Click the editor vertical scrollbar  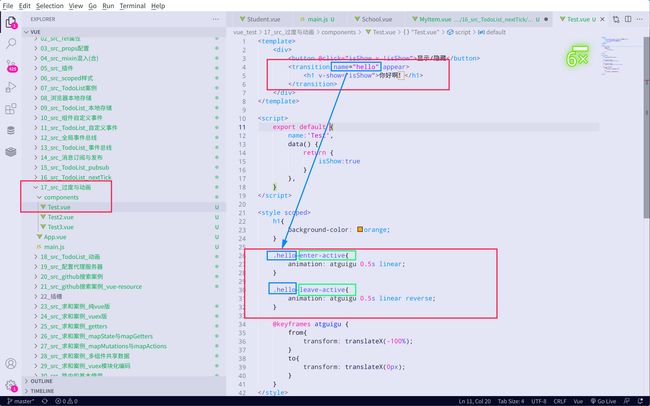[646, 127]
